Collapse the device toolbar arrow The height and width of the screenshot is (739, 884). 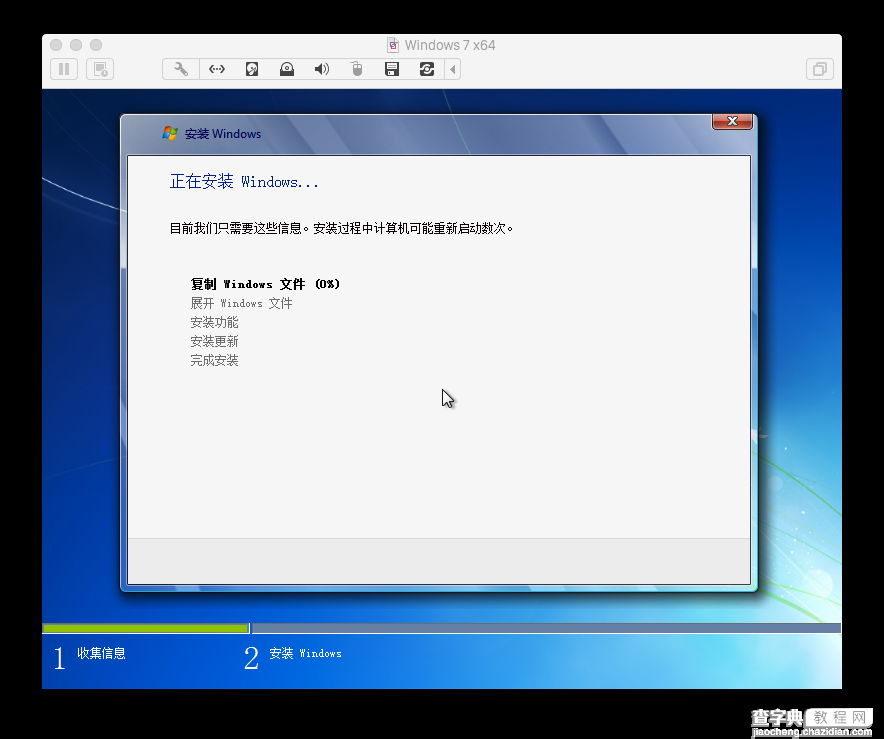(453, 69)
